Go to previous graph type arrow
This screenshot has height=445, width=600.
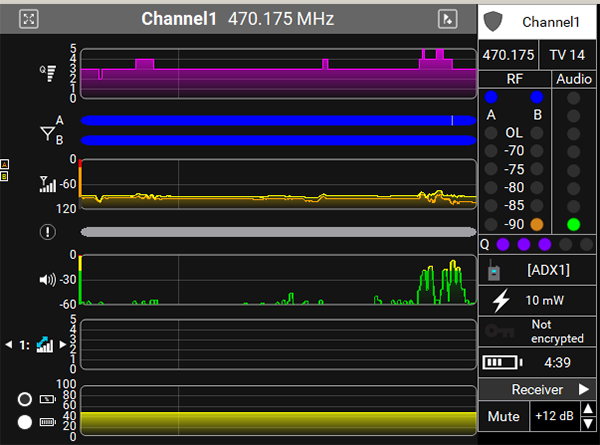tap(9, 345)
